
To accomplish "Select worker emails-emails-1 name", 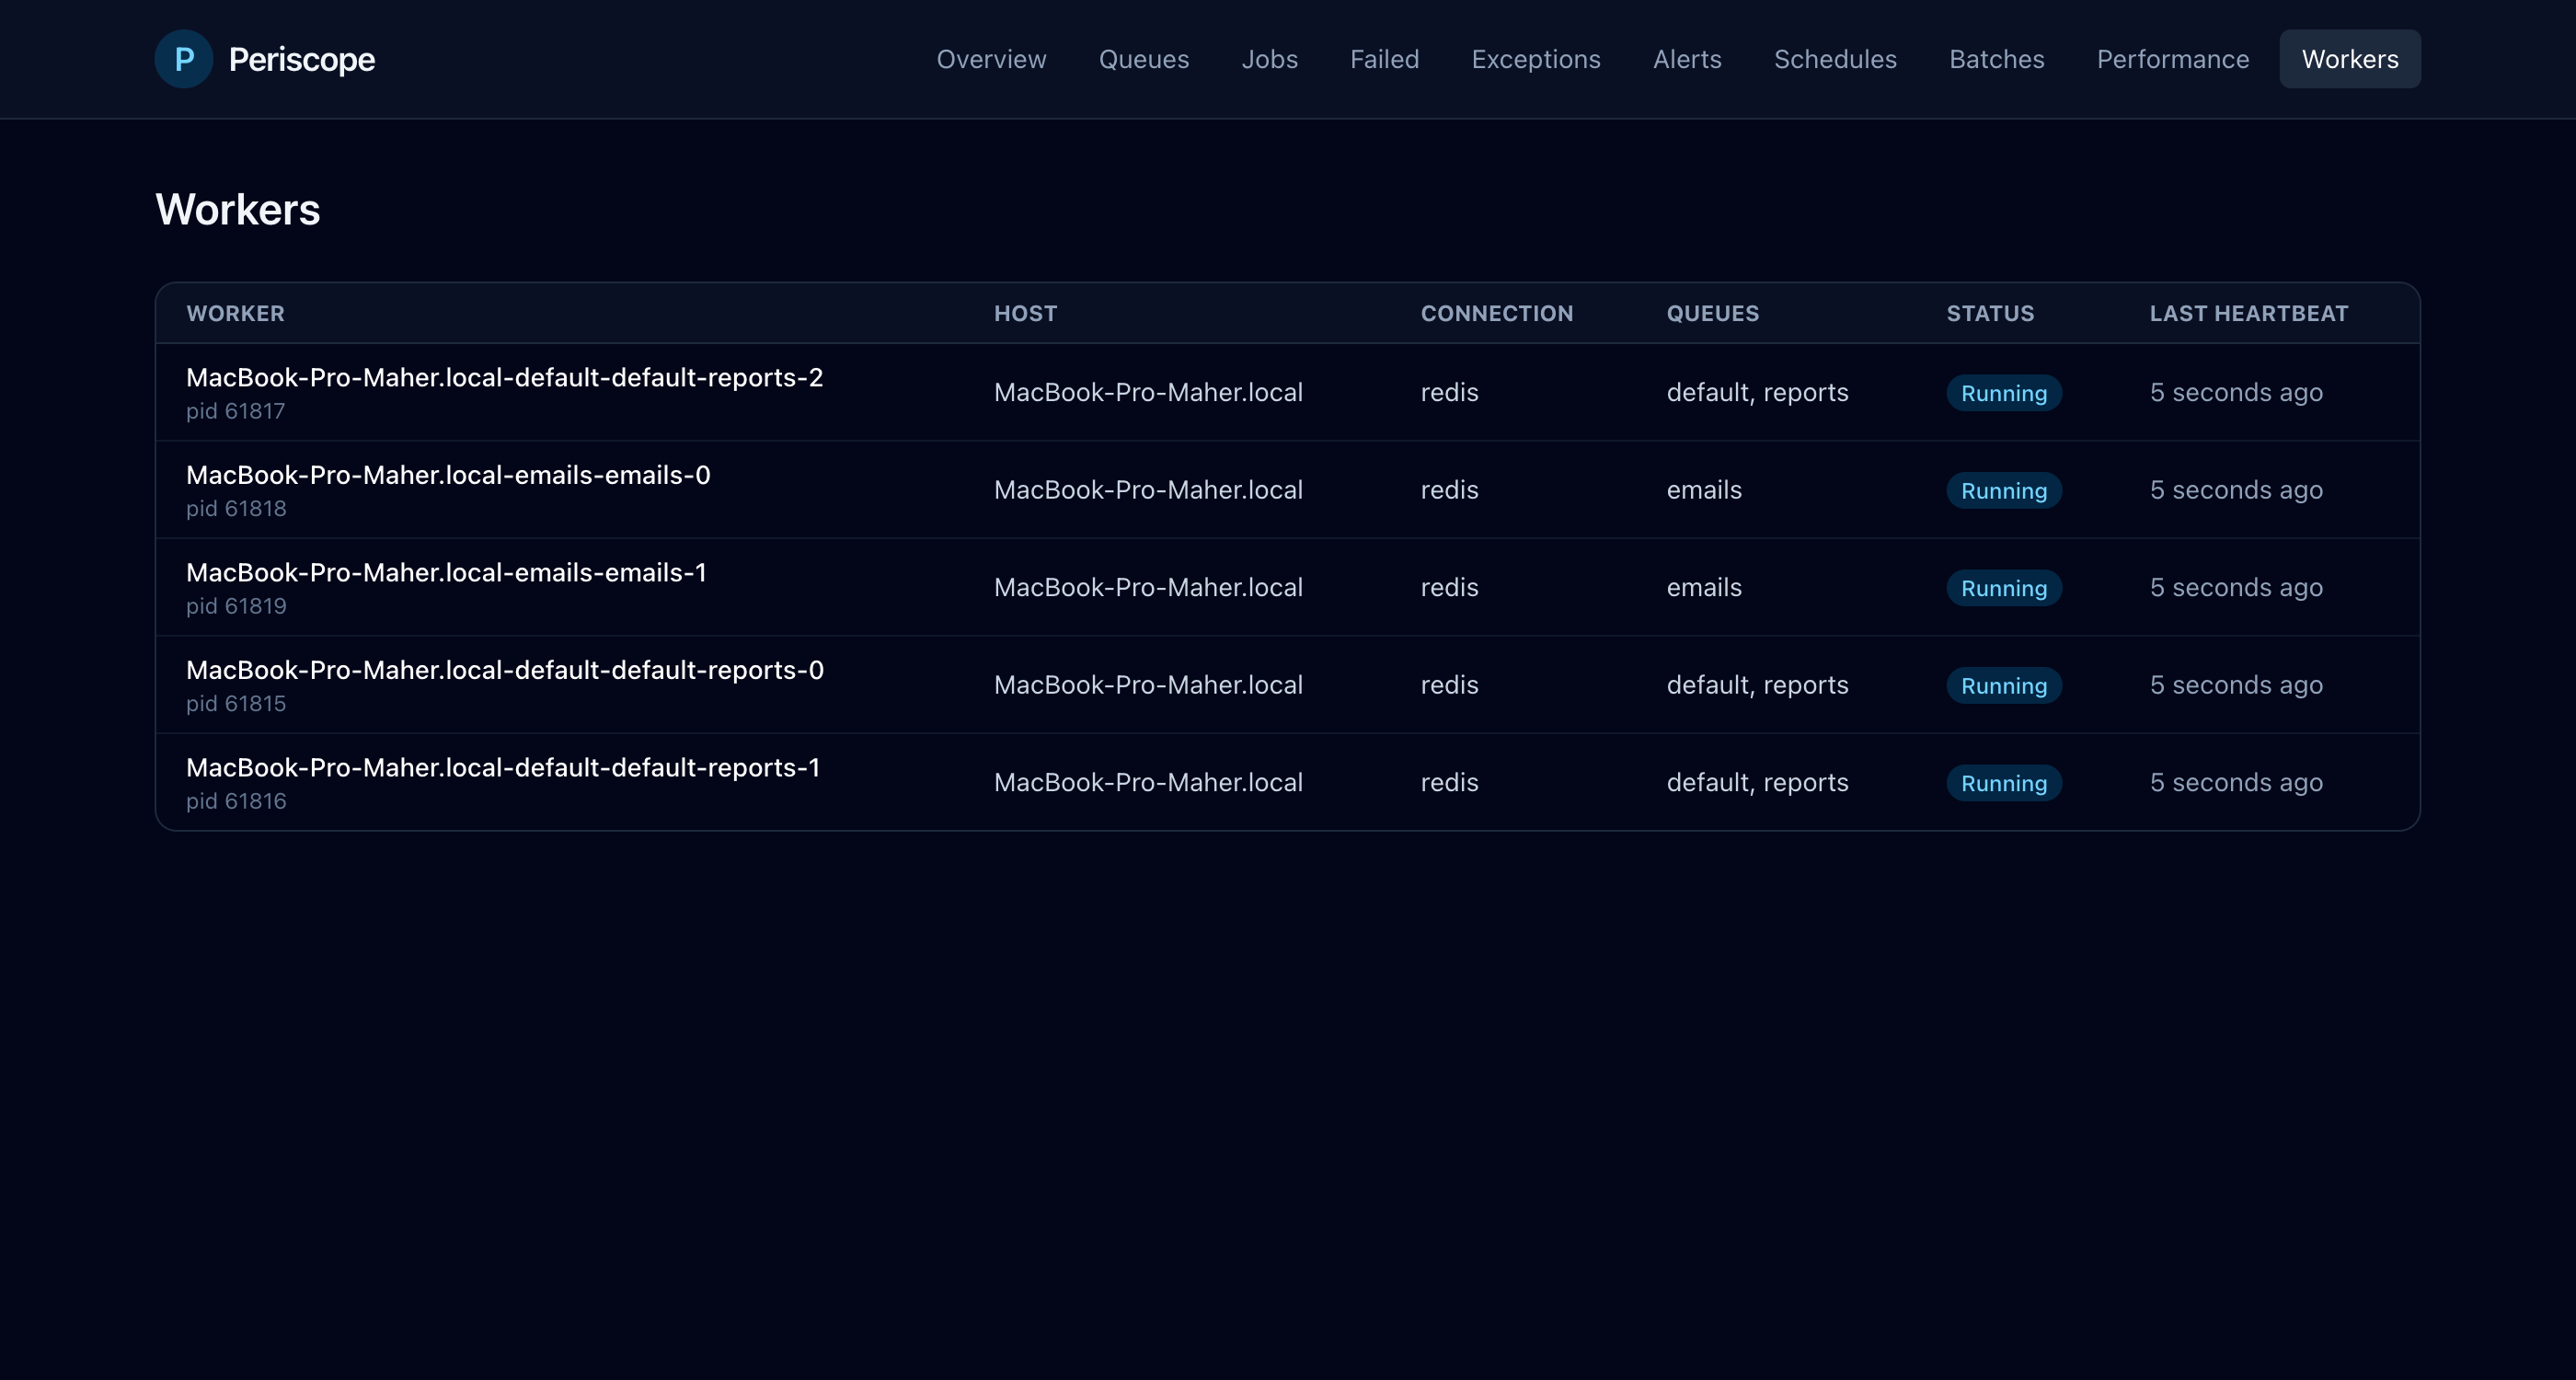I will click(446, 572).
